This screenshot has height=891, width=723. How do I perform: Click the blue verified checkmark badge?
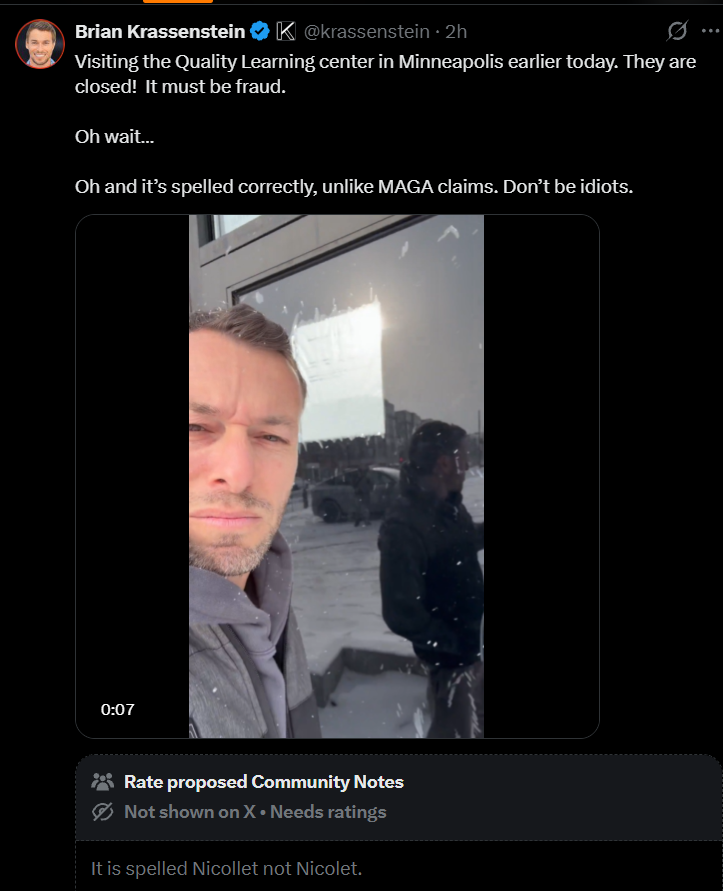260,31
